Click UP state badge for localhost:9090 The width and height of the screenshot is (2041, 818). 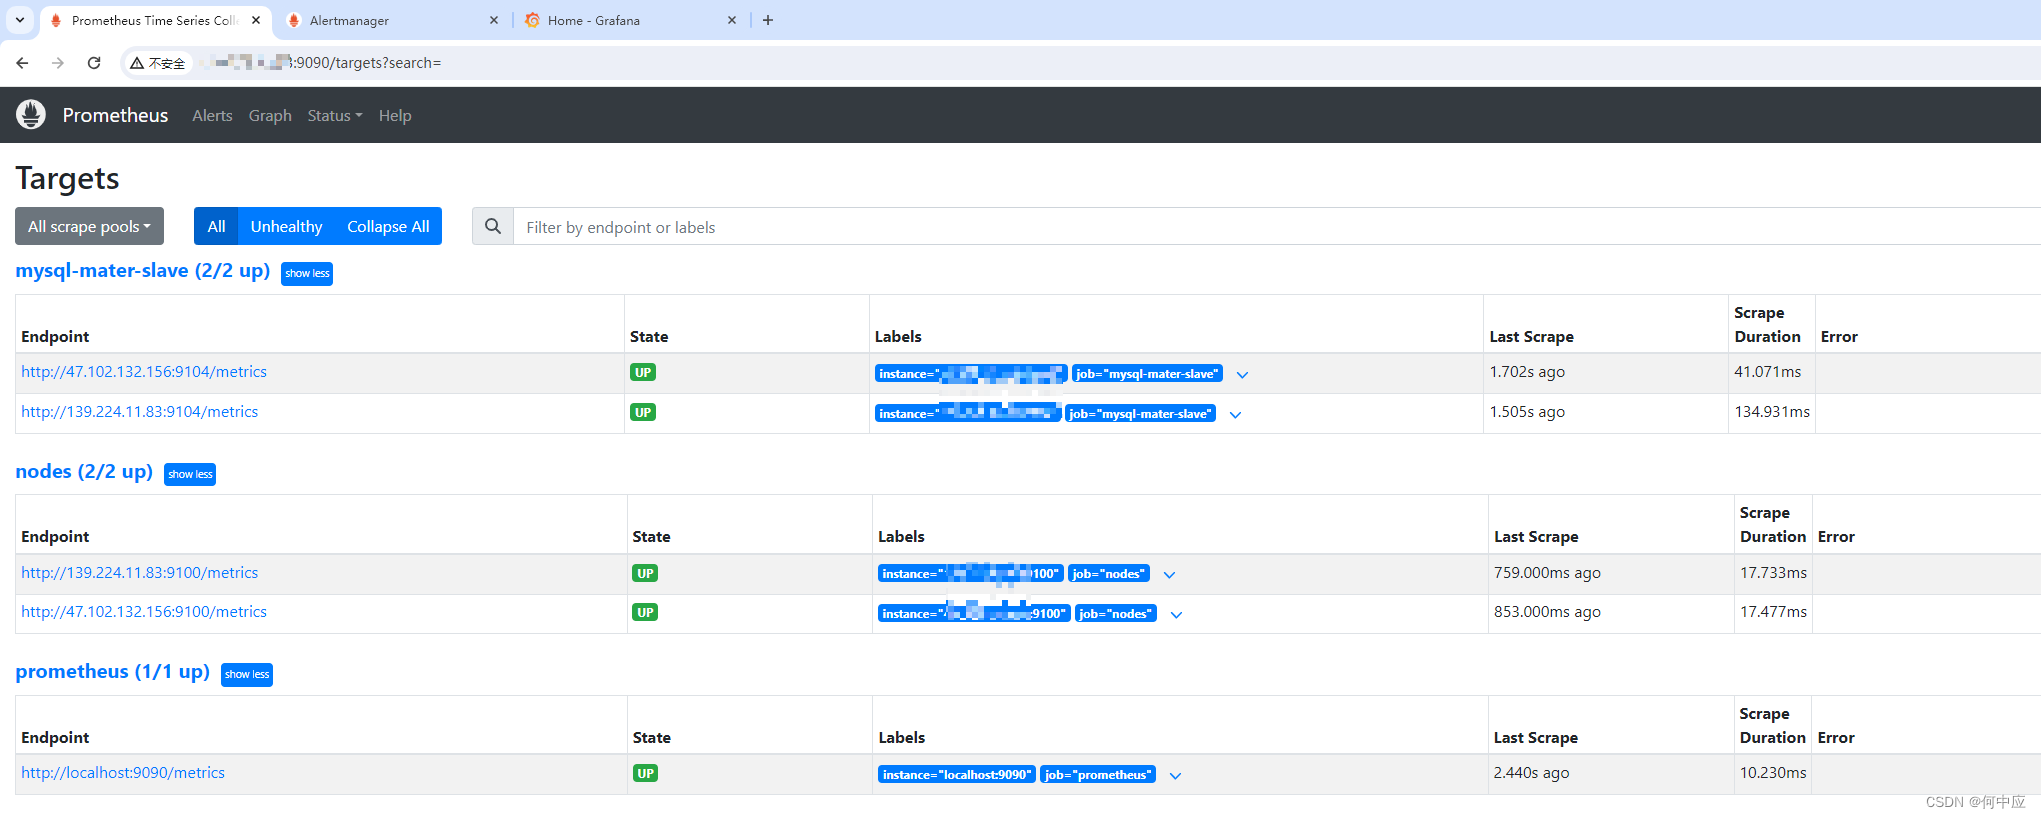[x=645, y=773]
